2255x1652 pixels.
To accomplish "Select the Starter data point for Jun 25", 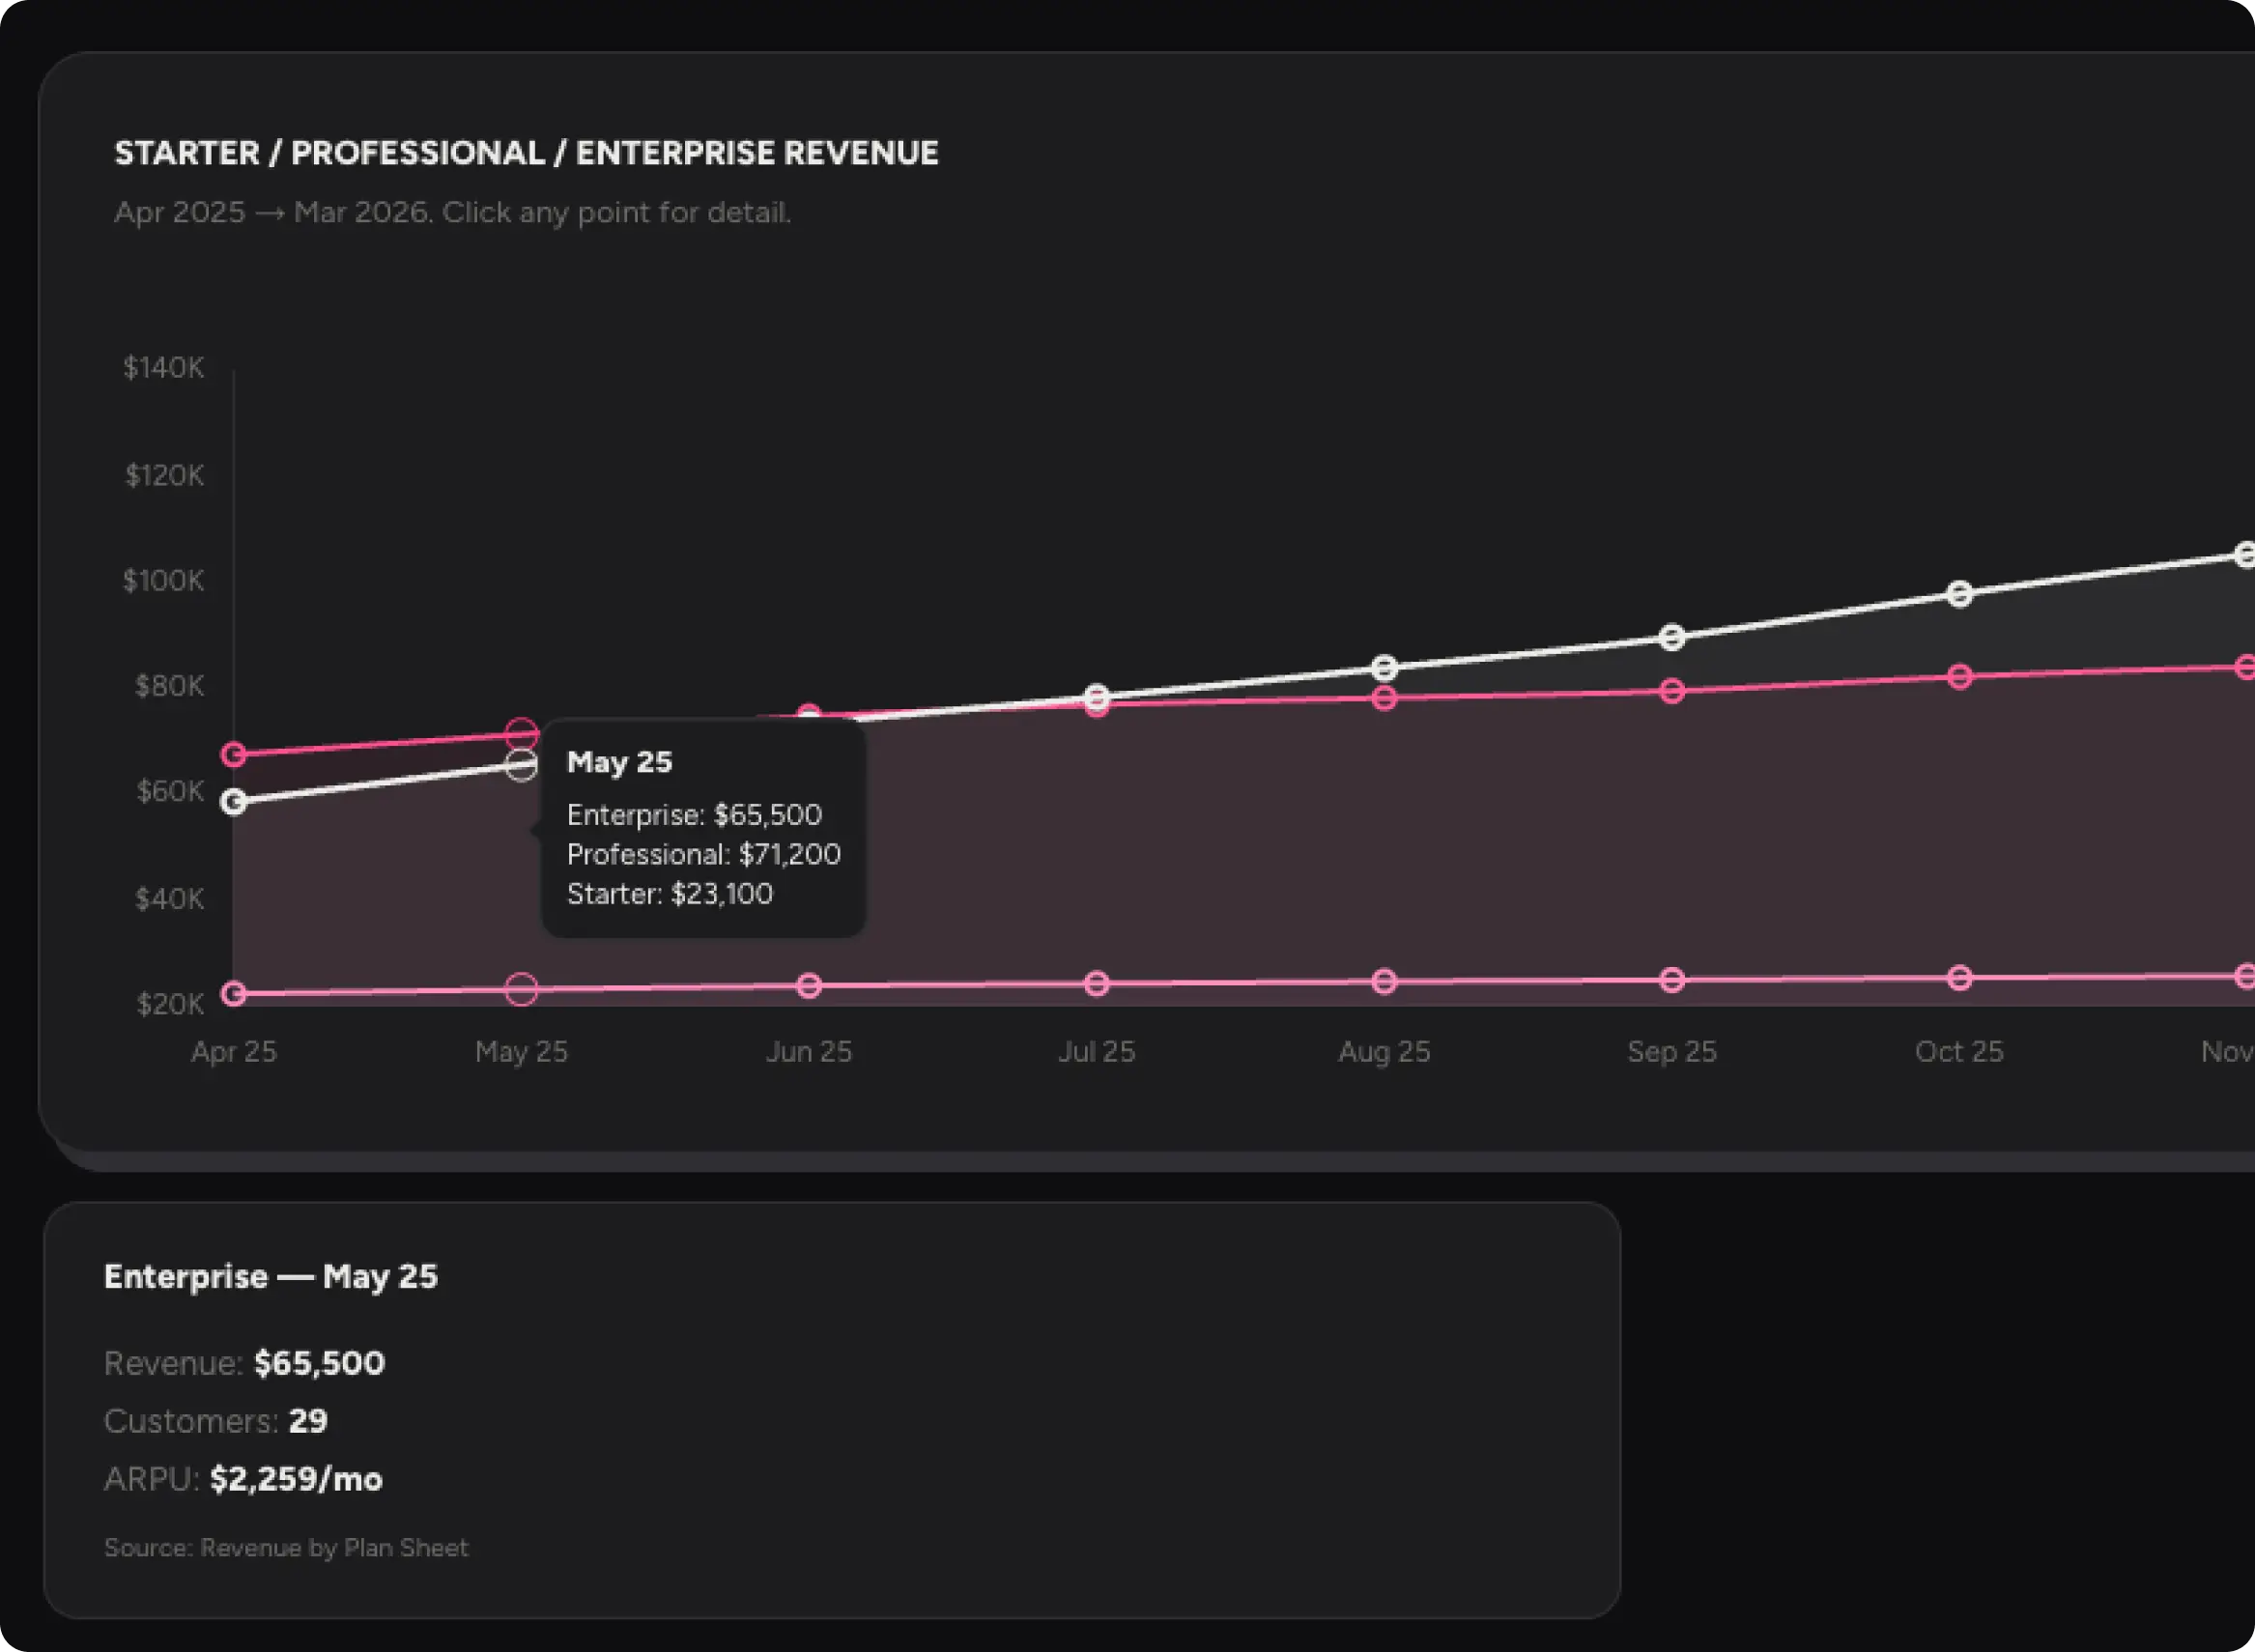I will (809, 986).
